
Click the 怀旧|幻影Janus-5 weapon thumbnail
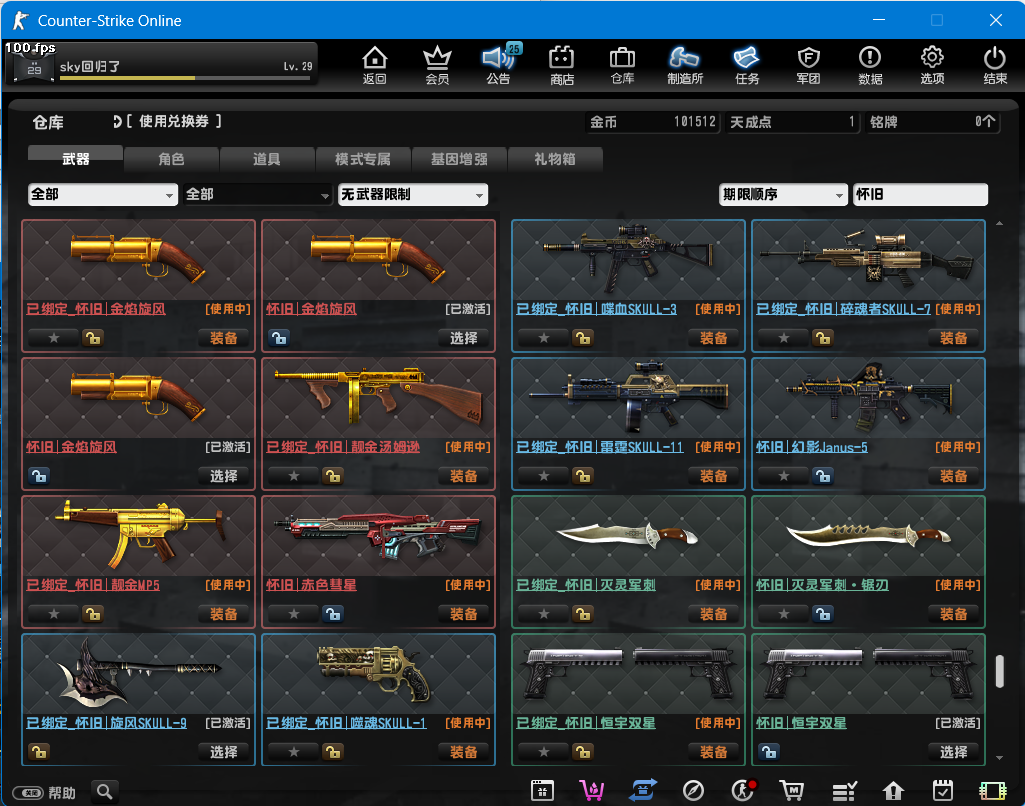869,398
